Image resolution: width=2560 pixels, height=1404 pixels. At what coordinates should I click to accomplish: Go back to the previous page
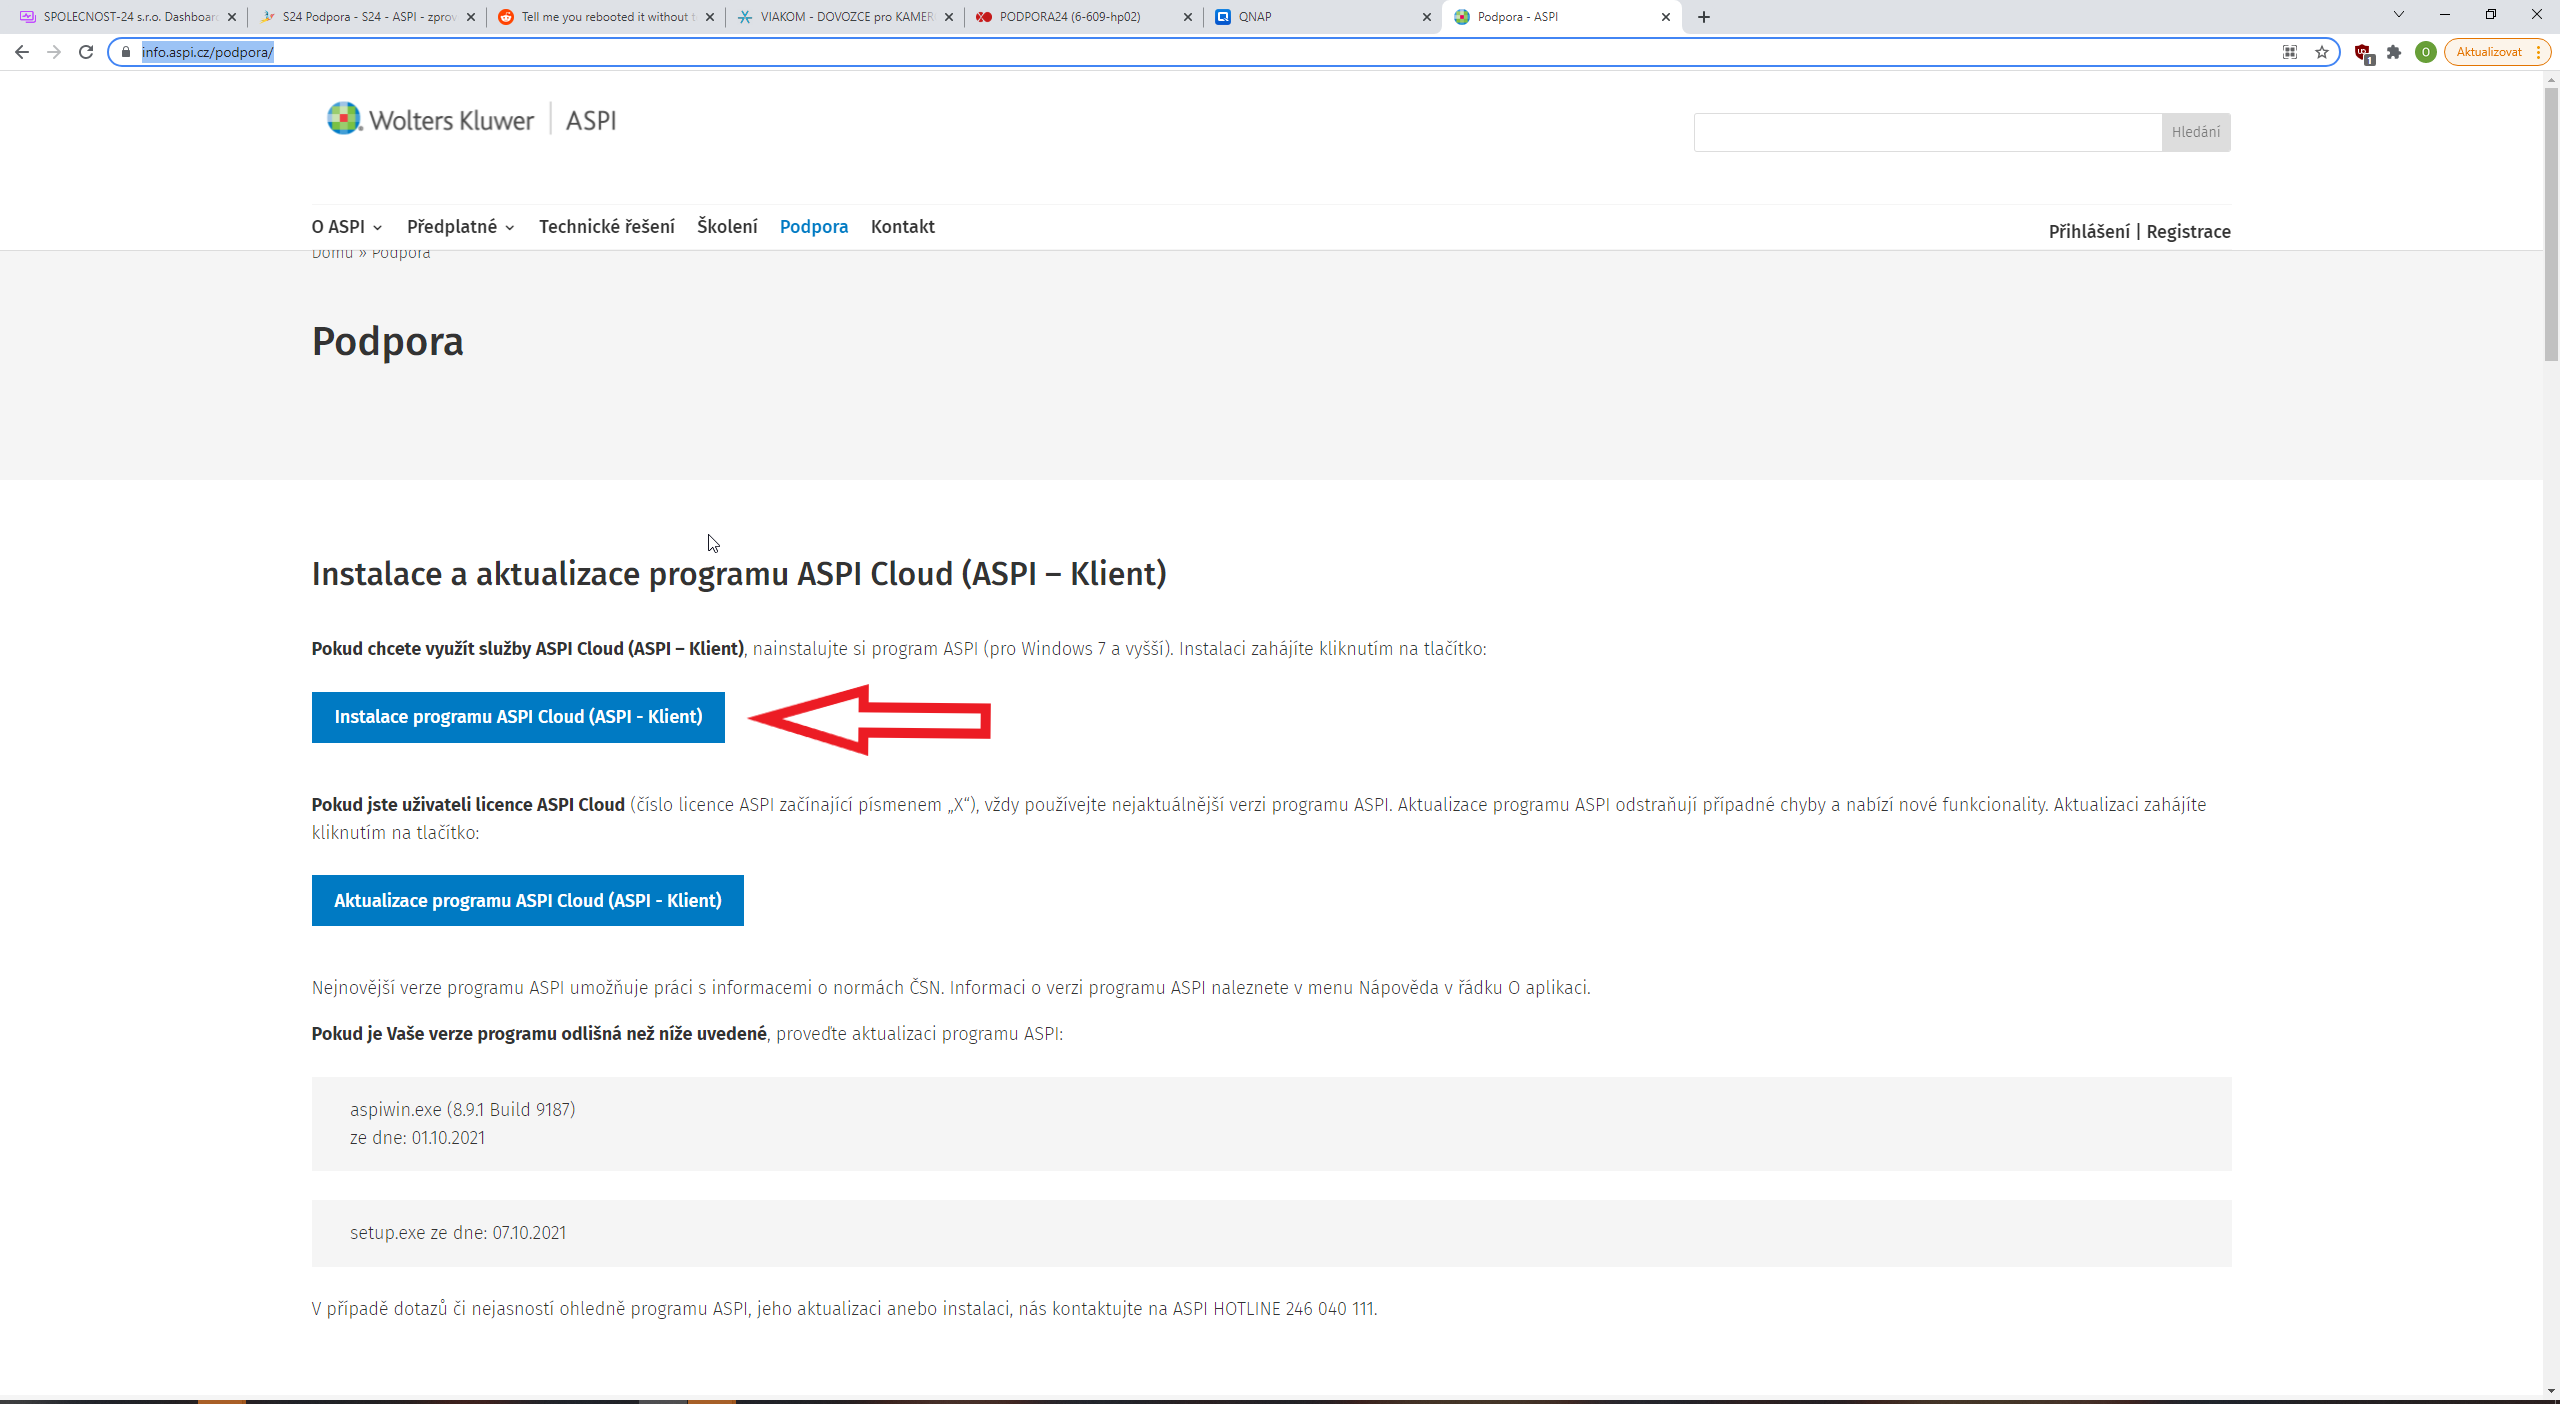coord(22,52)
